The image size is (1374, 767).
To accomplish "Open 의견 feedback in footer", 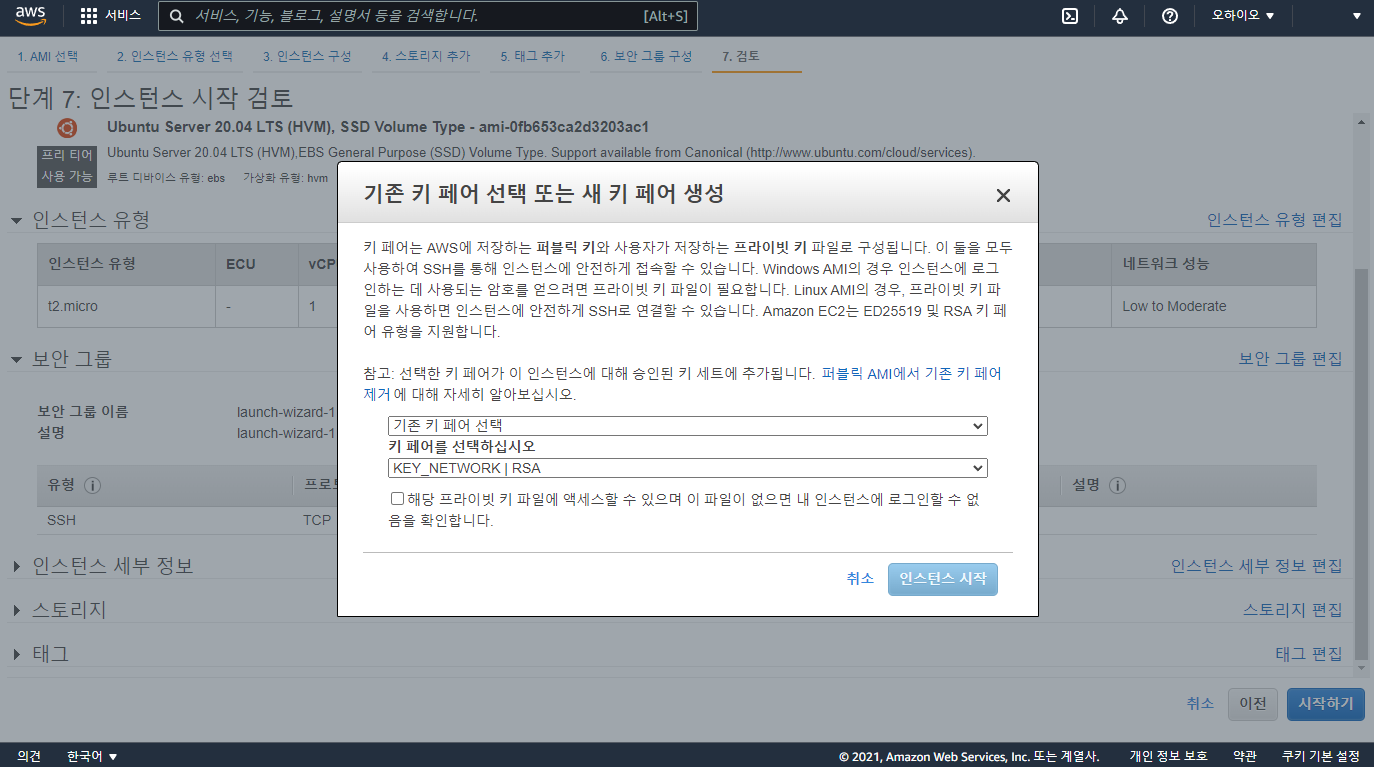I will coord(29,756).
